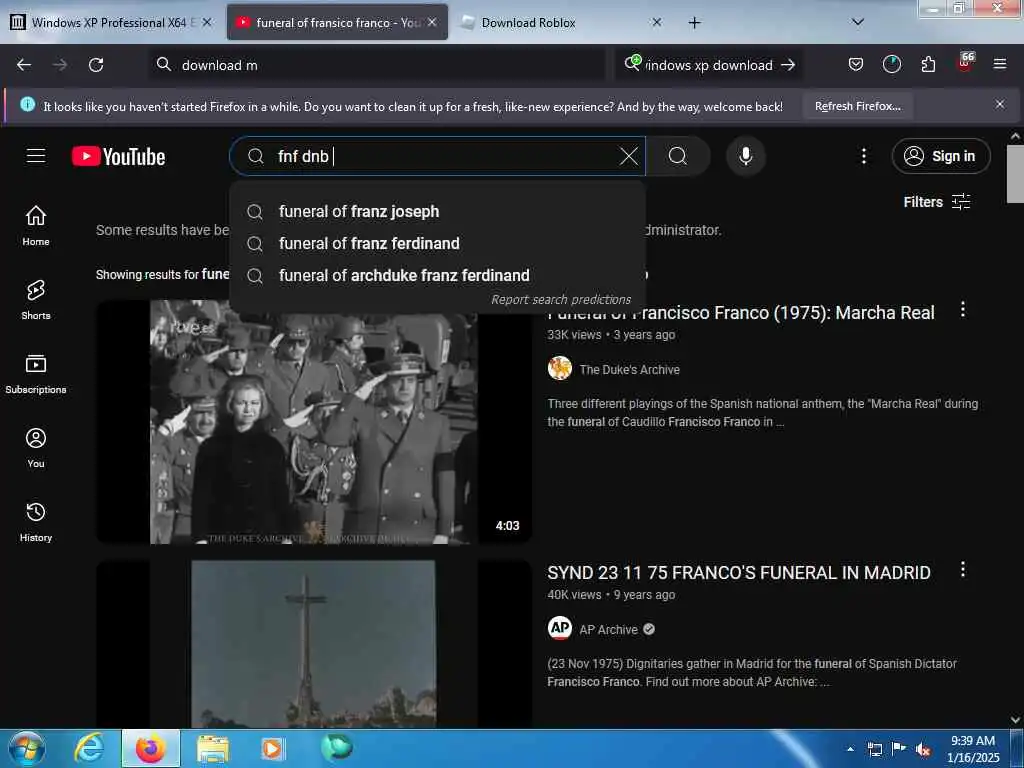Open options menu for Marcha Real video

(x=963, y=310)
